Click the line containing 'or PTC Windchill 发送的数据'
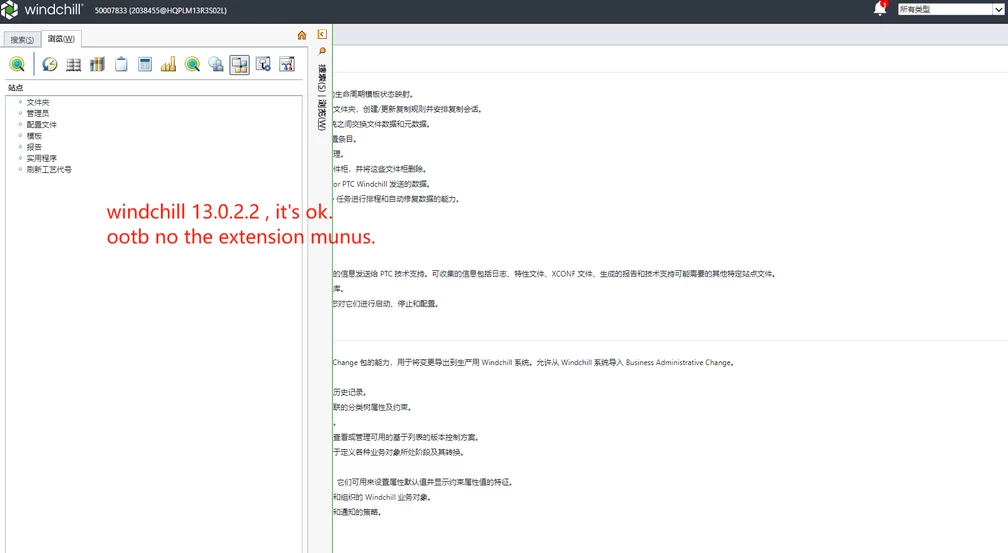1008x553 pixels. (381, 184)
